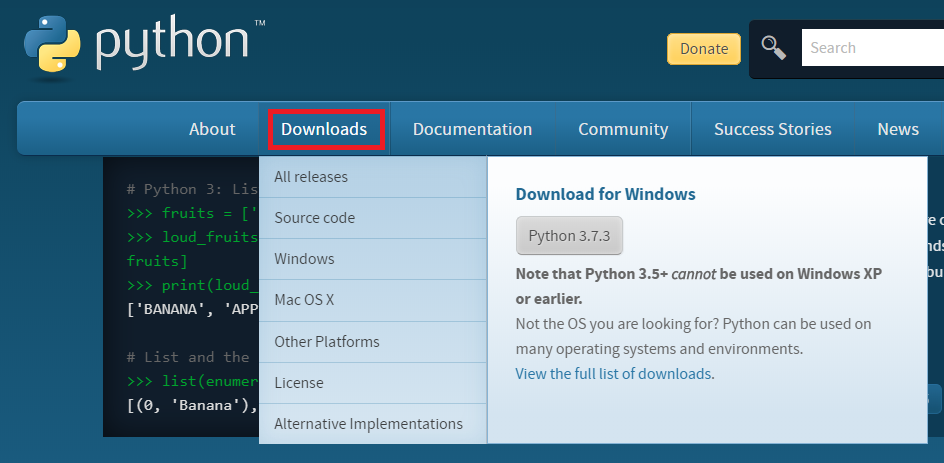This screenshot has height=463, width=944.
Task: Open the Downloads menu
Action: [324, 129]
